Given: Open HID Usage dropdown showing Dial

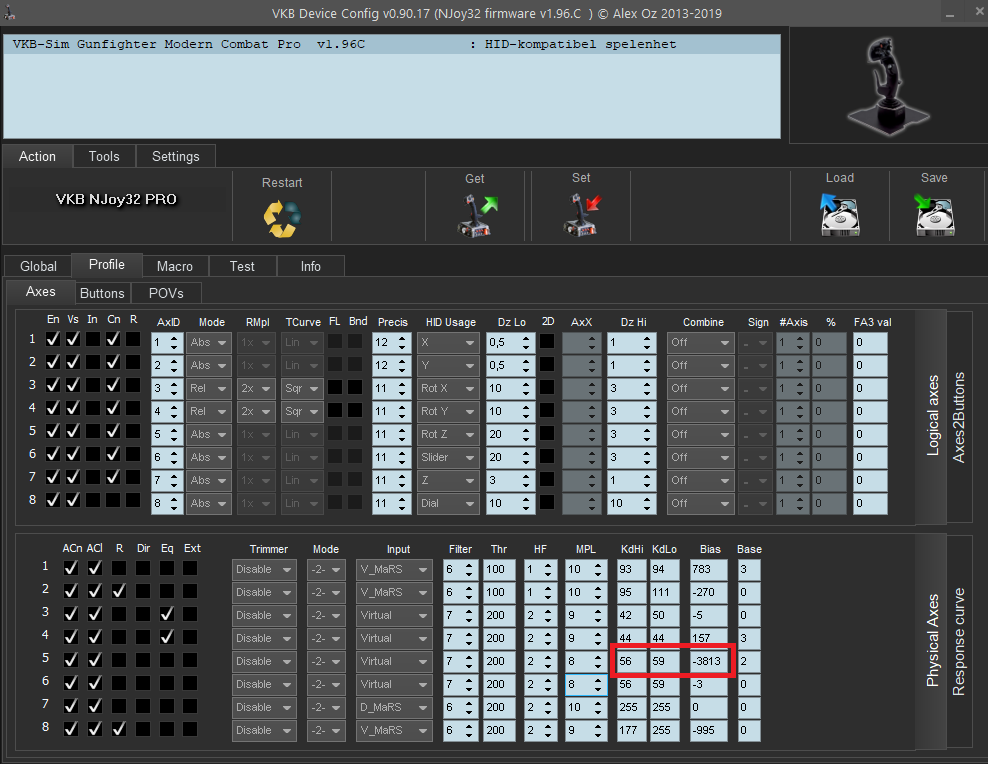Looking at the screenshot, I should (448, 503).
